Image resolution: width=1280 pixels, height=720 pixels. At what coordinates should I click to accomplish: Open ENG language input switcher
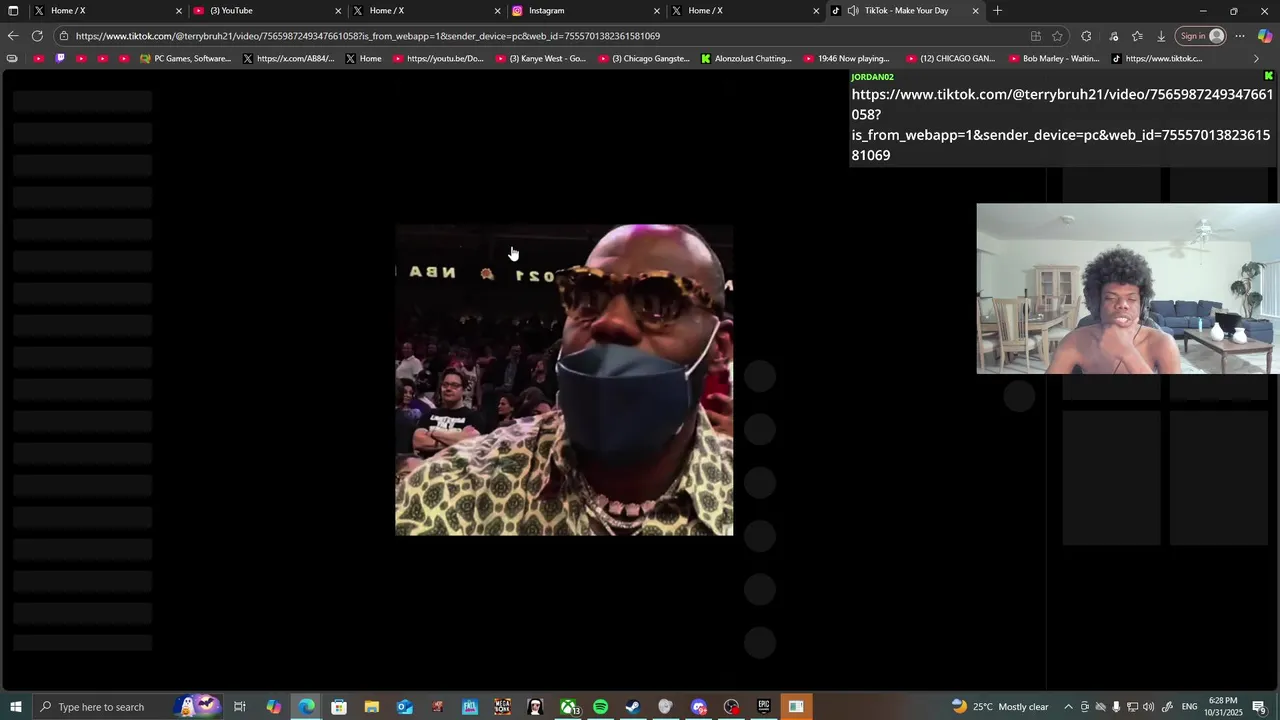coord(1190,707)
